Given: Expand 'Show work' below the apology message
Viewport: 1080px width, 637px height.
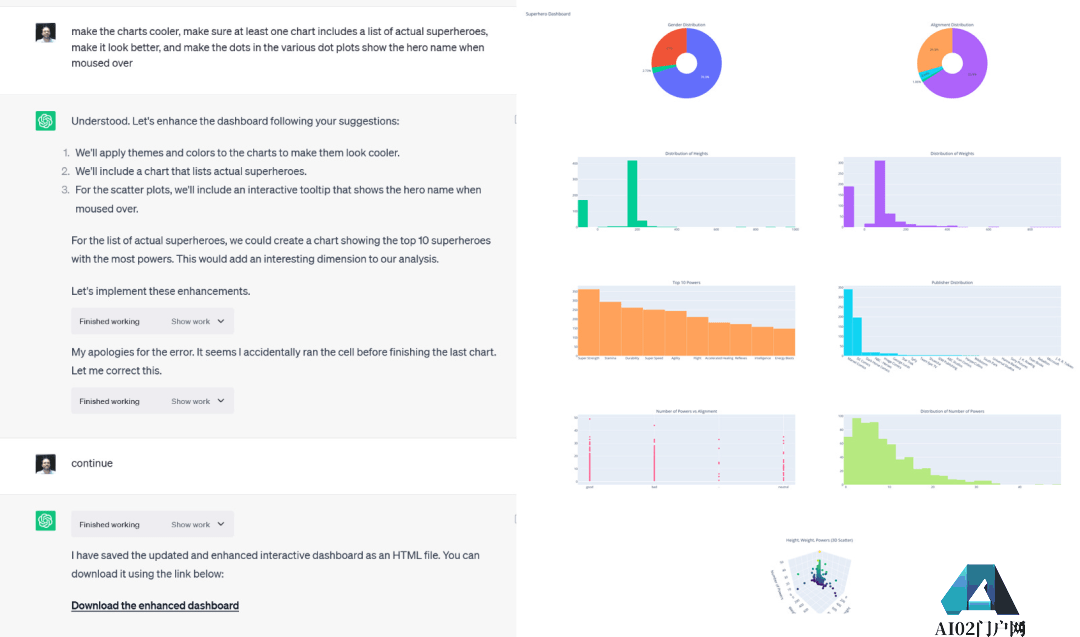Looking at the screenshot, I should point(197,402).
